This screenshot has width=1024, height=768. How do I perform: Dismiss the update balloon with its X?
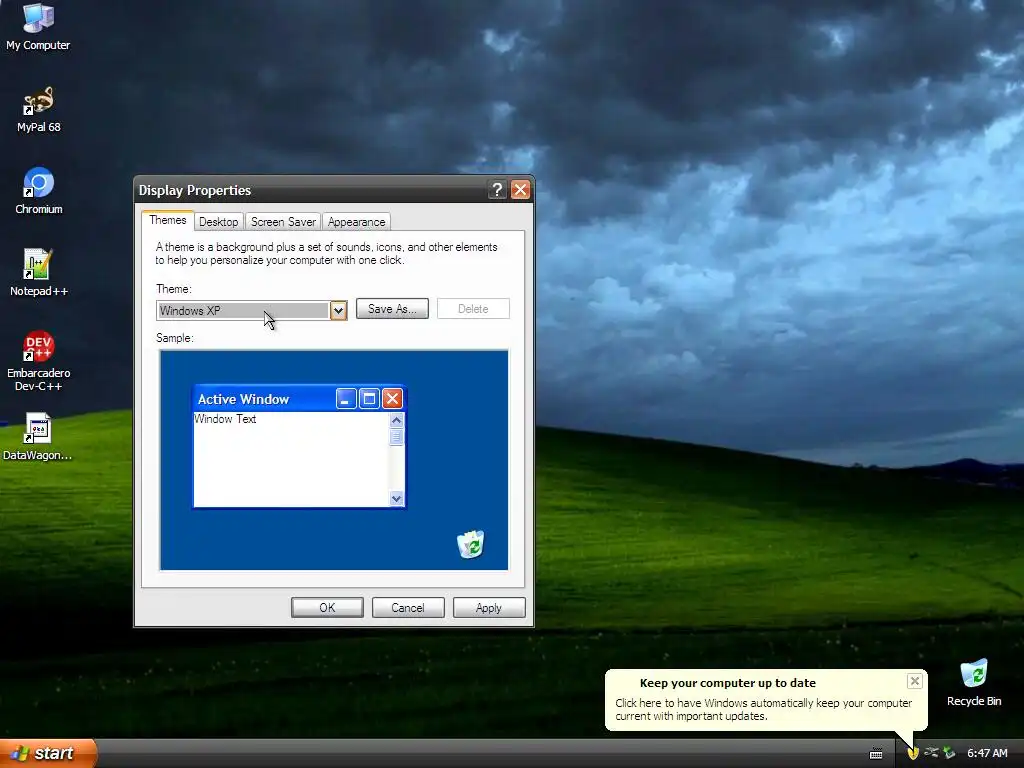point(914,681)
